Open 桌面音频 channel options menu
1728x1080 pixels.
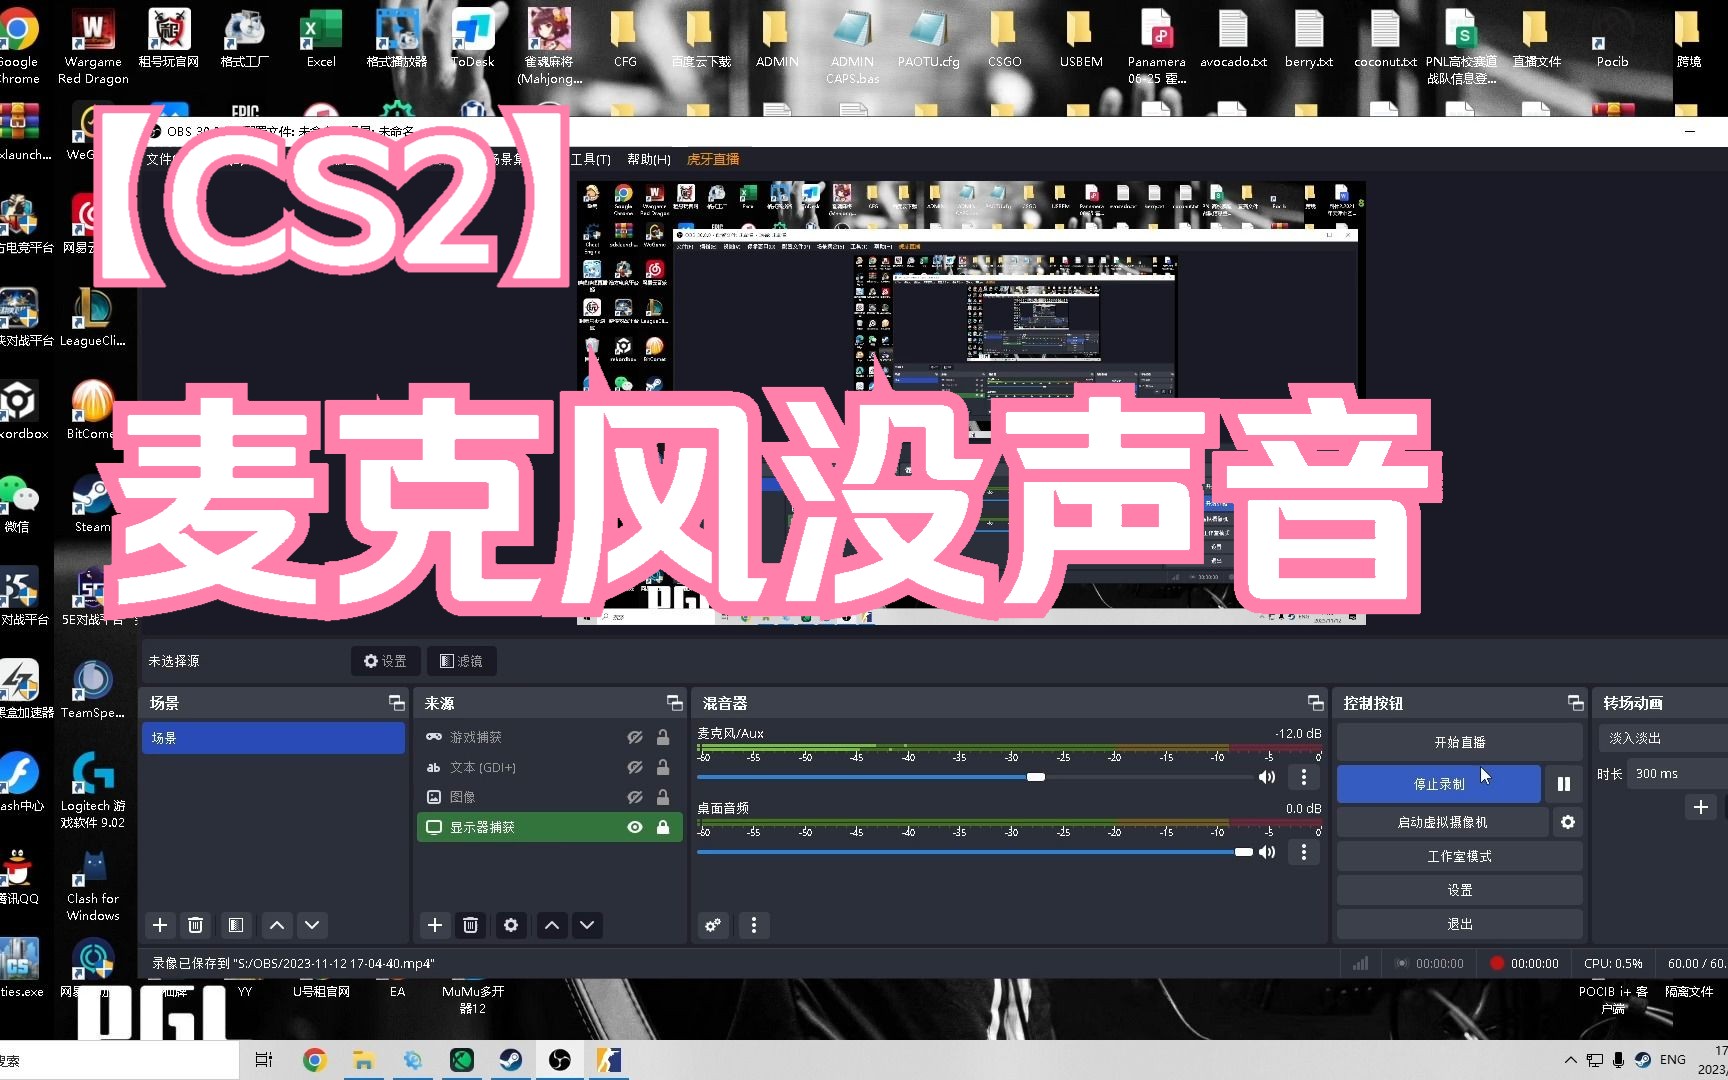1303,852
